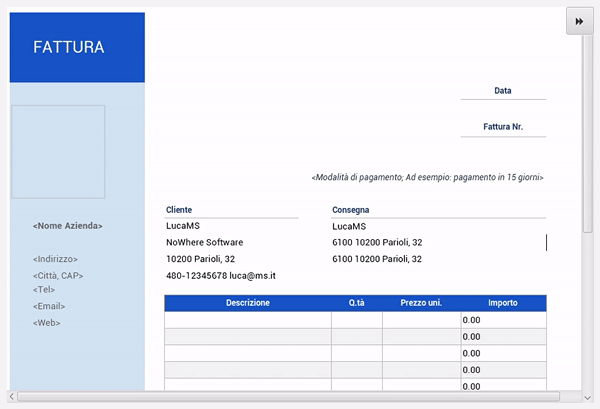Screen dimensions: 600x409
Task: Click first row Importo 0.00 cell
Action: [504, 320]
